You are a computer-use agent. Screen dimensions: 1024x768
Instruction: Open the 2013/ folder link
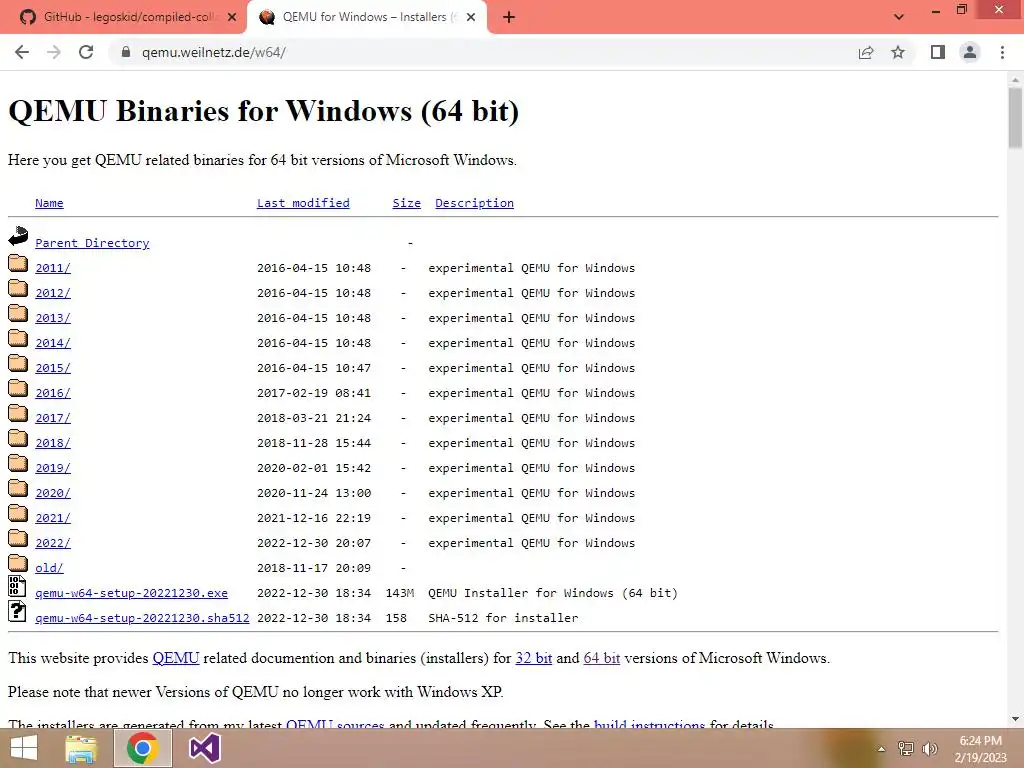(53, 318)
